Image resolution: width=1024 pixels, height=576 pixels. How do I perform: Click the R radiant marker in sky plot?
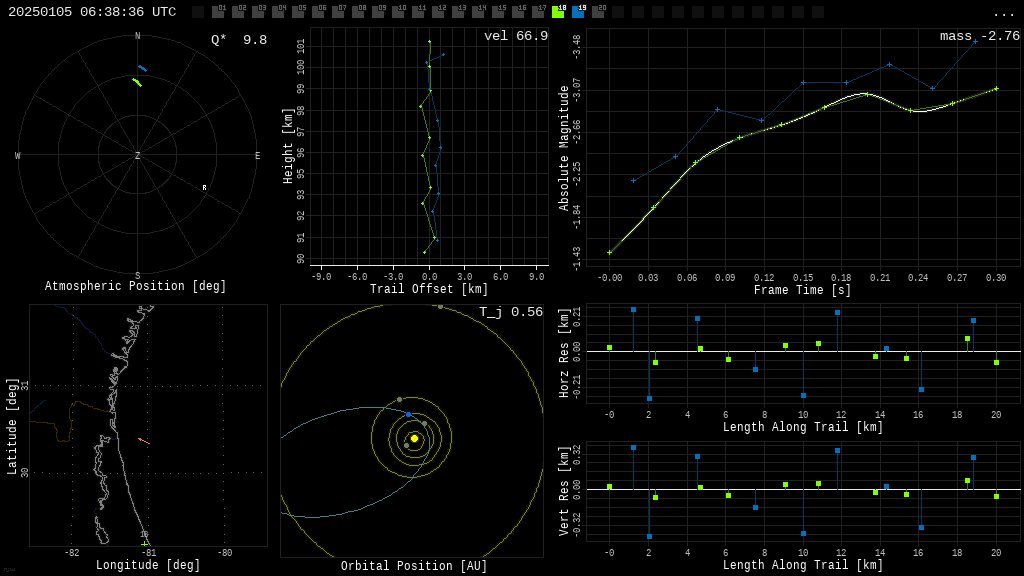click(x=204, y=188)
